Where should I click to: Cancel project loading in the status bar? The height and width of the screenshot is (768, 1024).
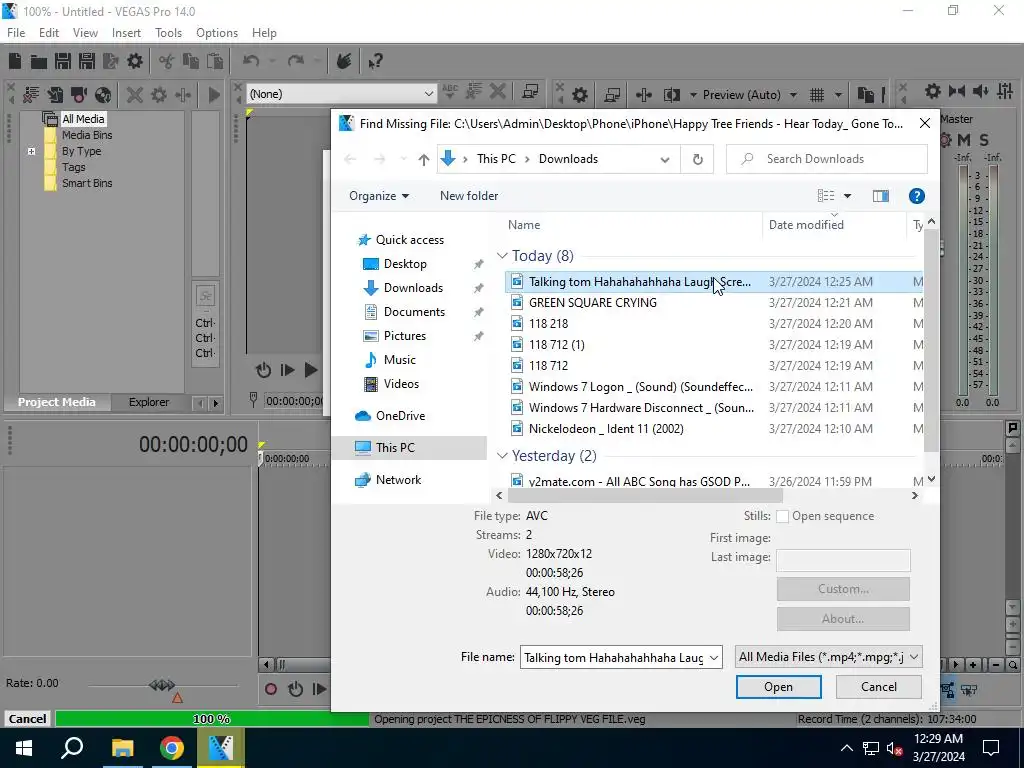[27, 719]
